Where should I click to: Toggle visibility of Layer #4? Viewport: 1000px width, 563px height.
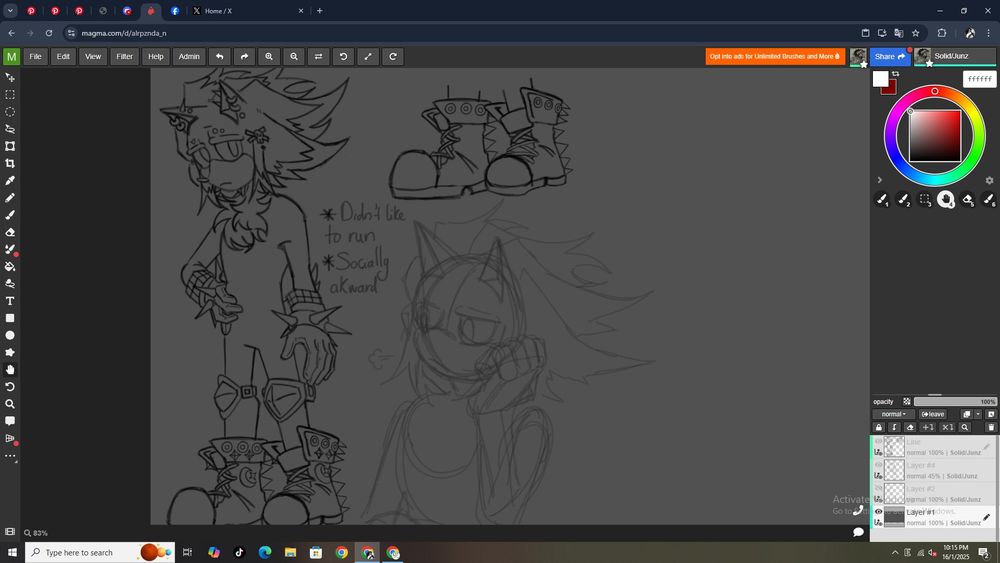coord(878,465)
